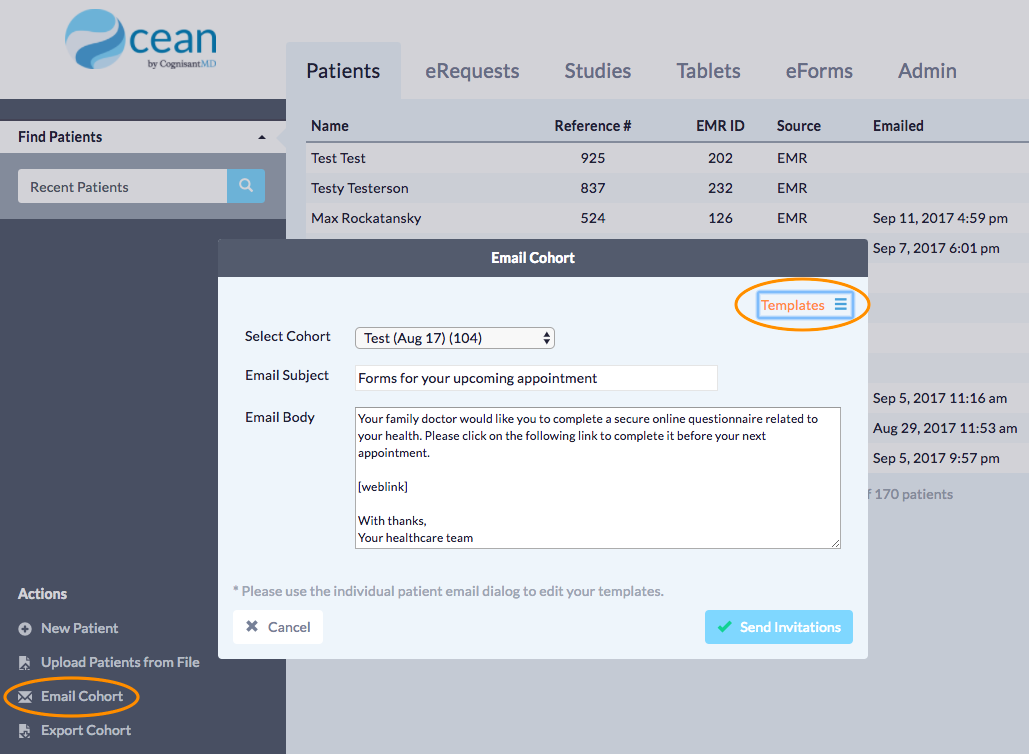The height and width of the screenshot is (754, 1029).
Task: Switch to the eRequests tab
Action: [x=472, y=71]
